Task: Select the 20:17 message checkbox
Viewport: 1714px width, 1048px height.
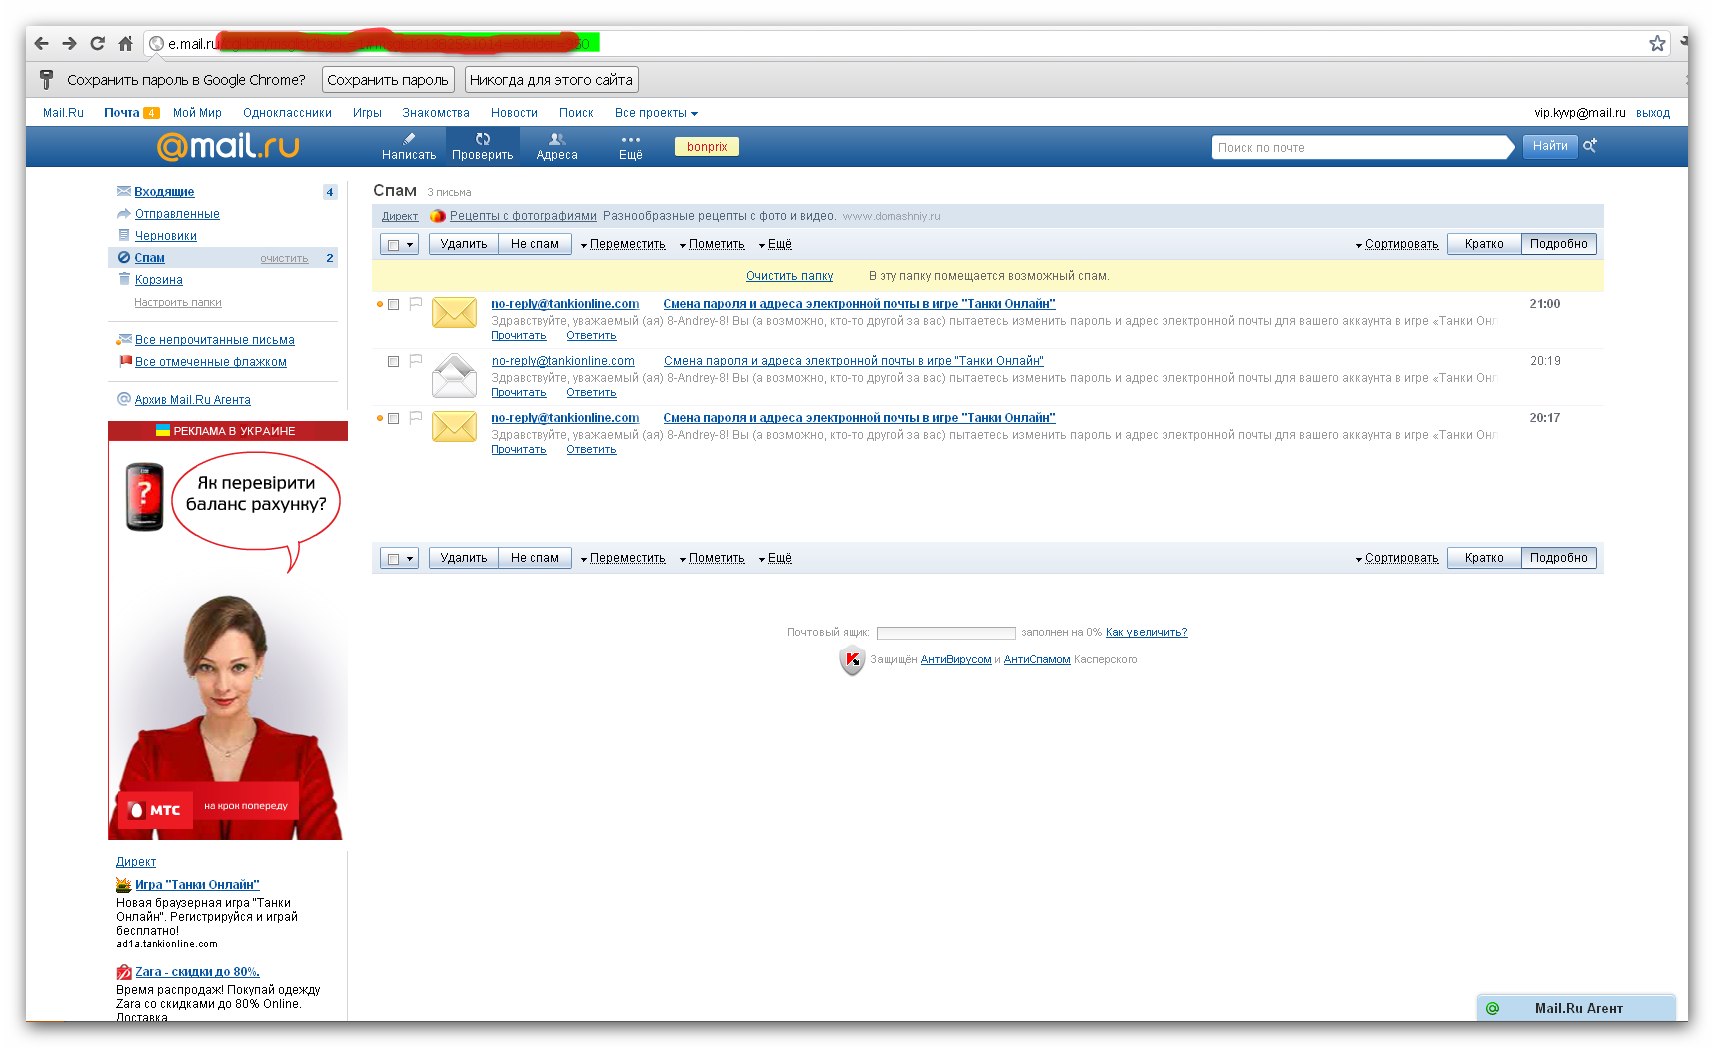Action: pos(394,418)
